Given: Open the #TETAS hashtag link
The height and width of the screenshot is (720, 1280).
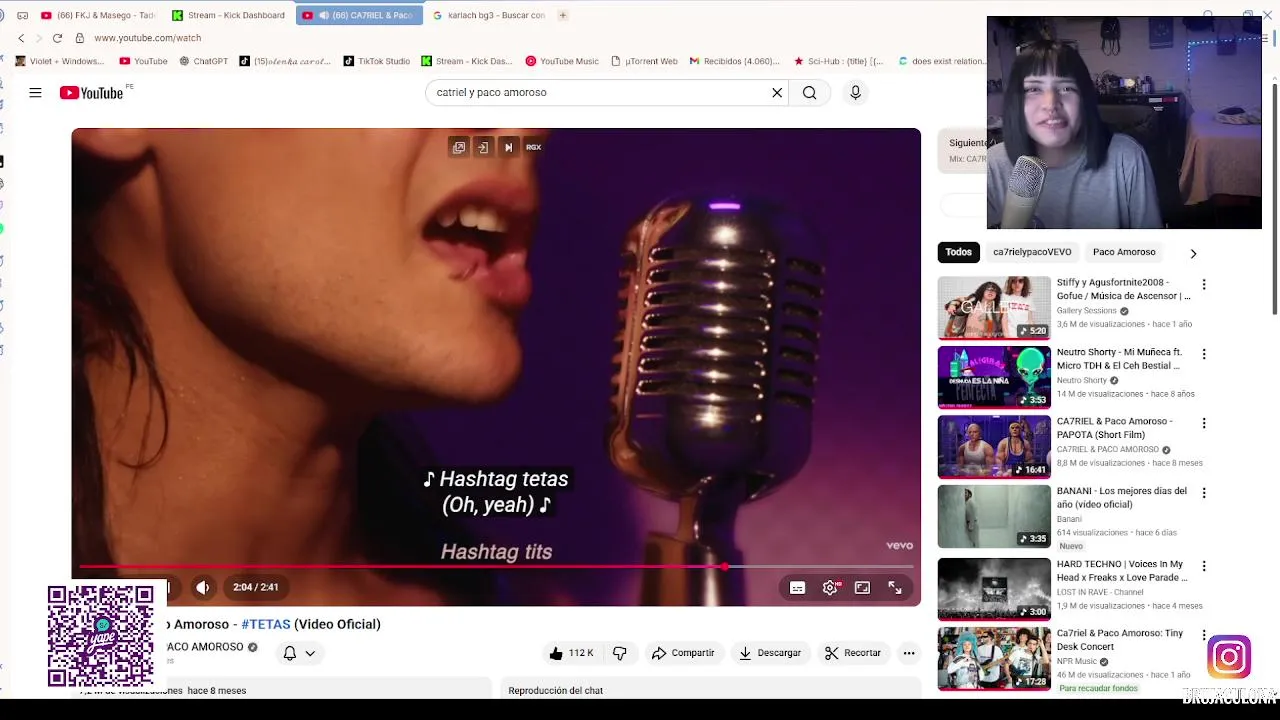Looking at the screenshot, I should click(x=266, y=624).
